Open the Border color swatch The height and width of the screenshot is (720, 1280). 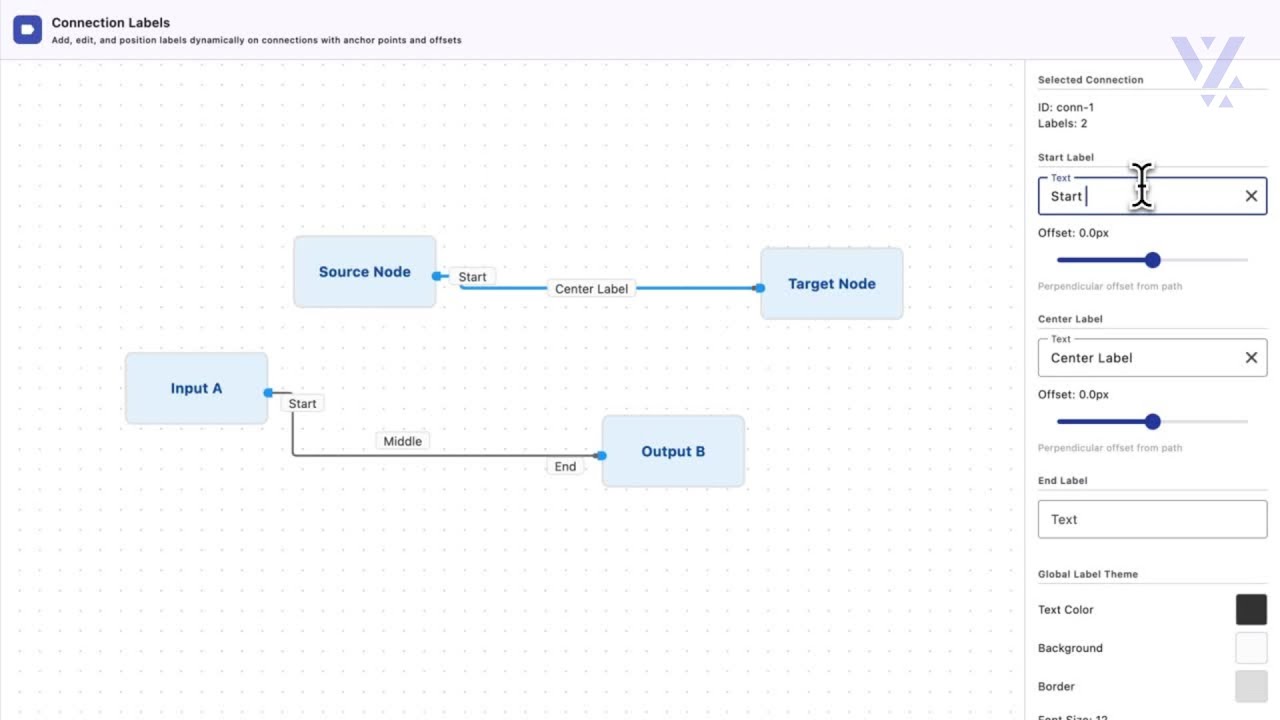pos(1251,686)
